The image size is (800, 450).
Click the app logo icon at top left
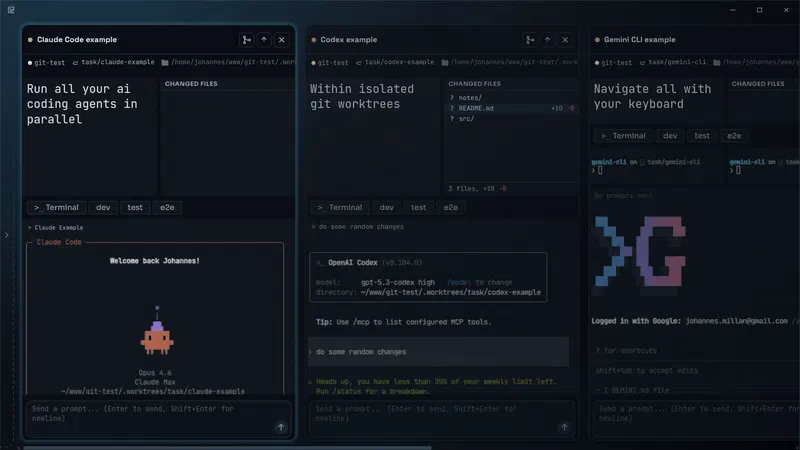tap(11, 10)
